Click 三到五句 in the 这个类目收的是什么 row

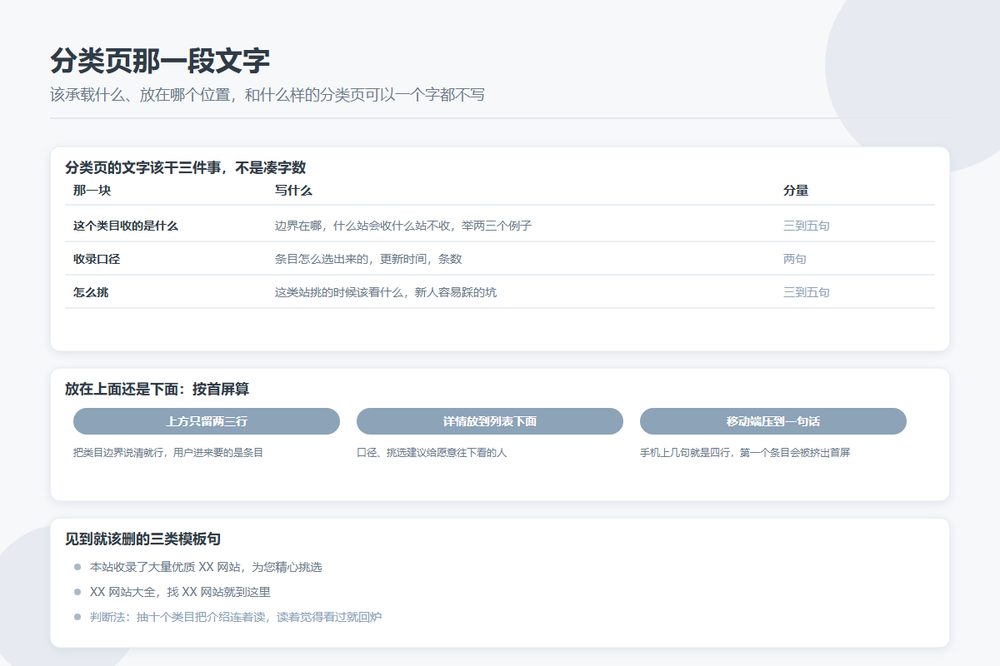pyautogui.click(x=806, y=226)
